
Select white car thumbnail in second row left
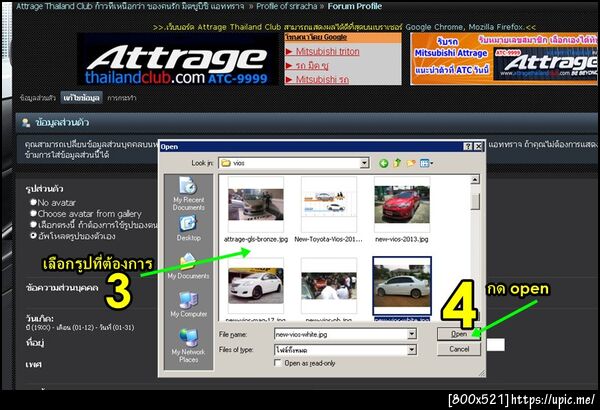click(x=256, y=286)
